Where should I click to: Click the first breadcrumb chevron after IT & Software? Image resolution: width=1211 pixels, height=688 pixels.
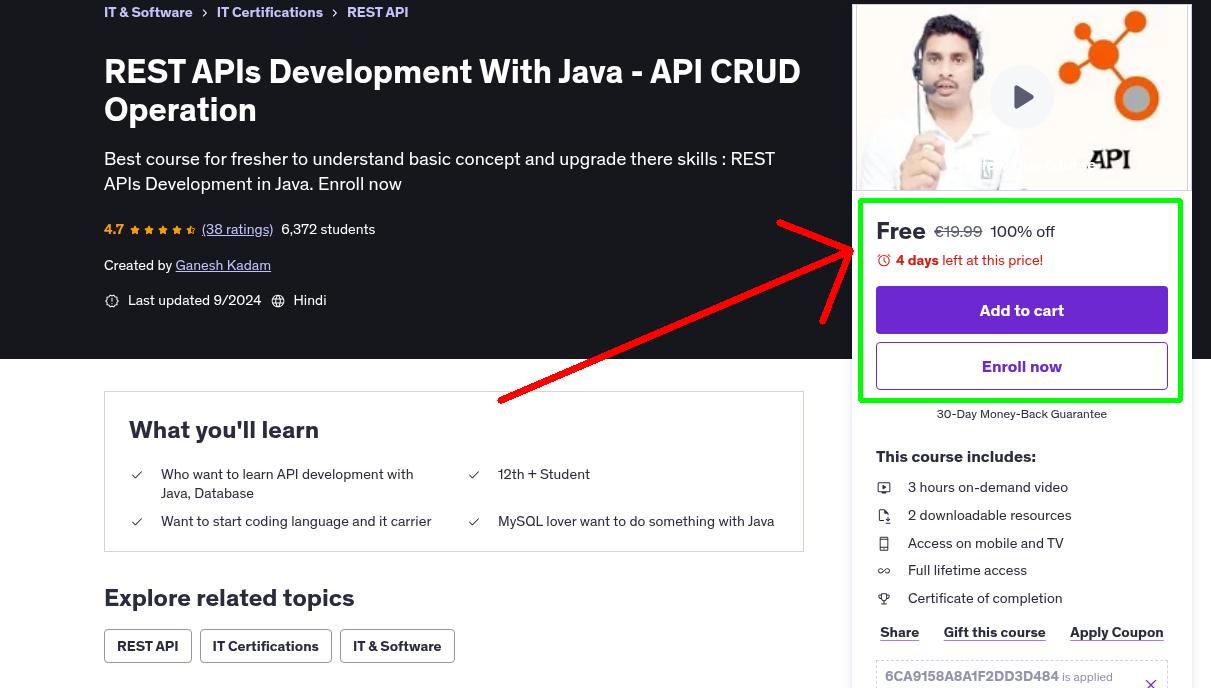point(204,12)
